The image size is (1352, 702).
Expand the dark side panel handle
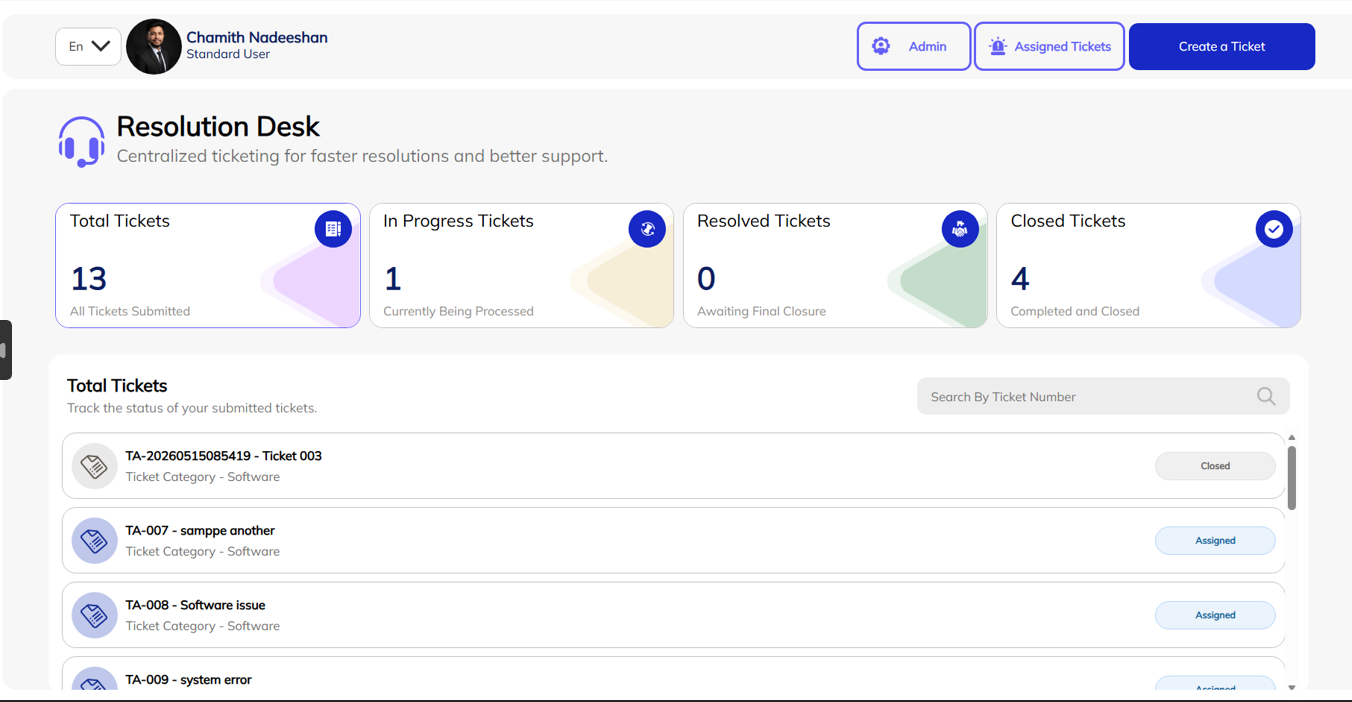[5, 350]
